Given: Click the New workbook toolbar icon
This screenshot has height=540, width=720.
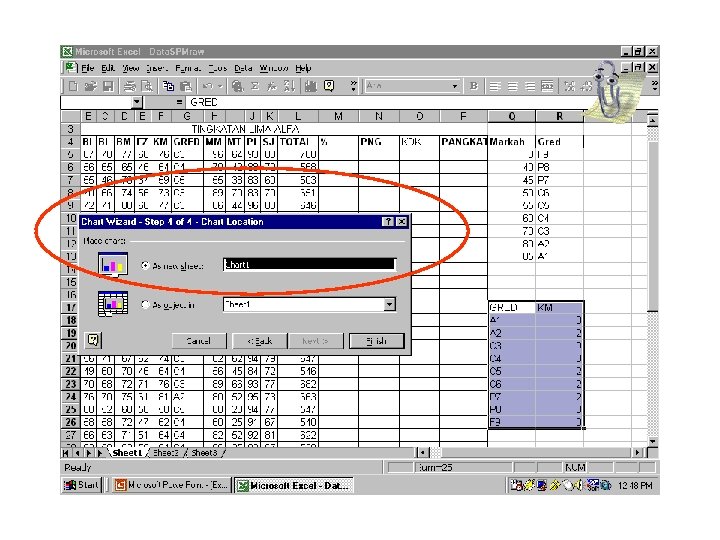Looking at the screenshot, I should coord(73,86).
